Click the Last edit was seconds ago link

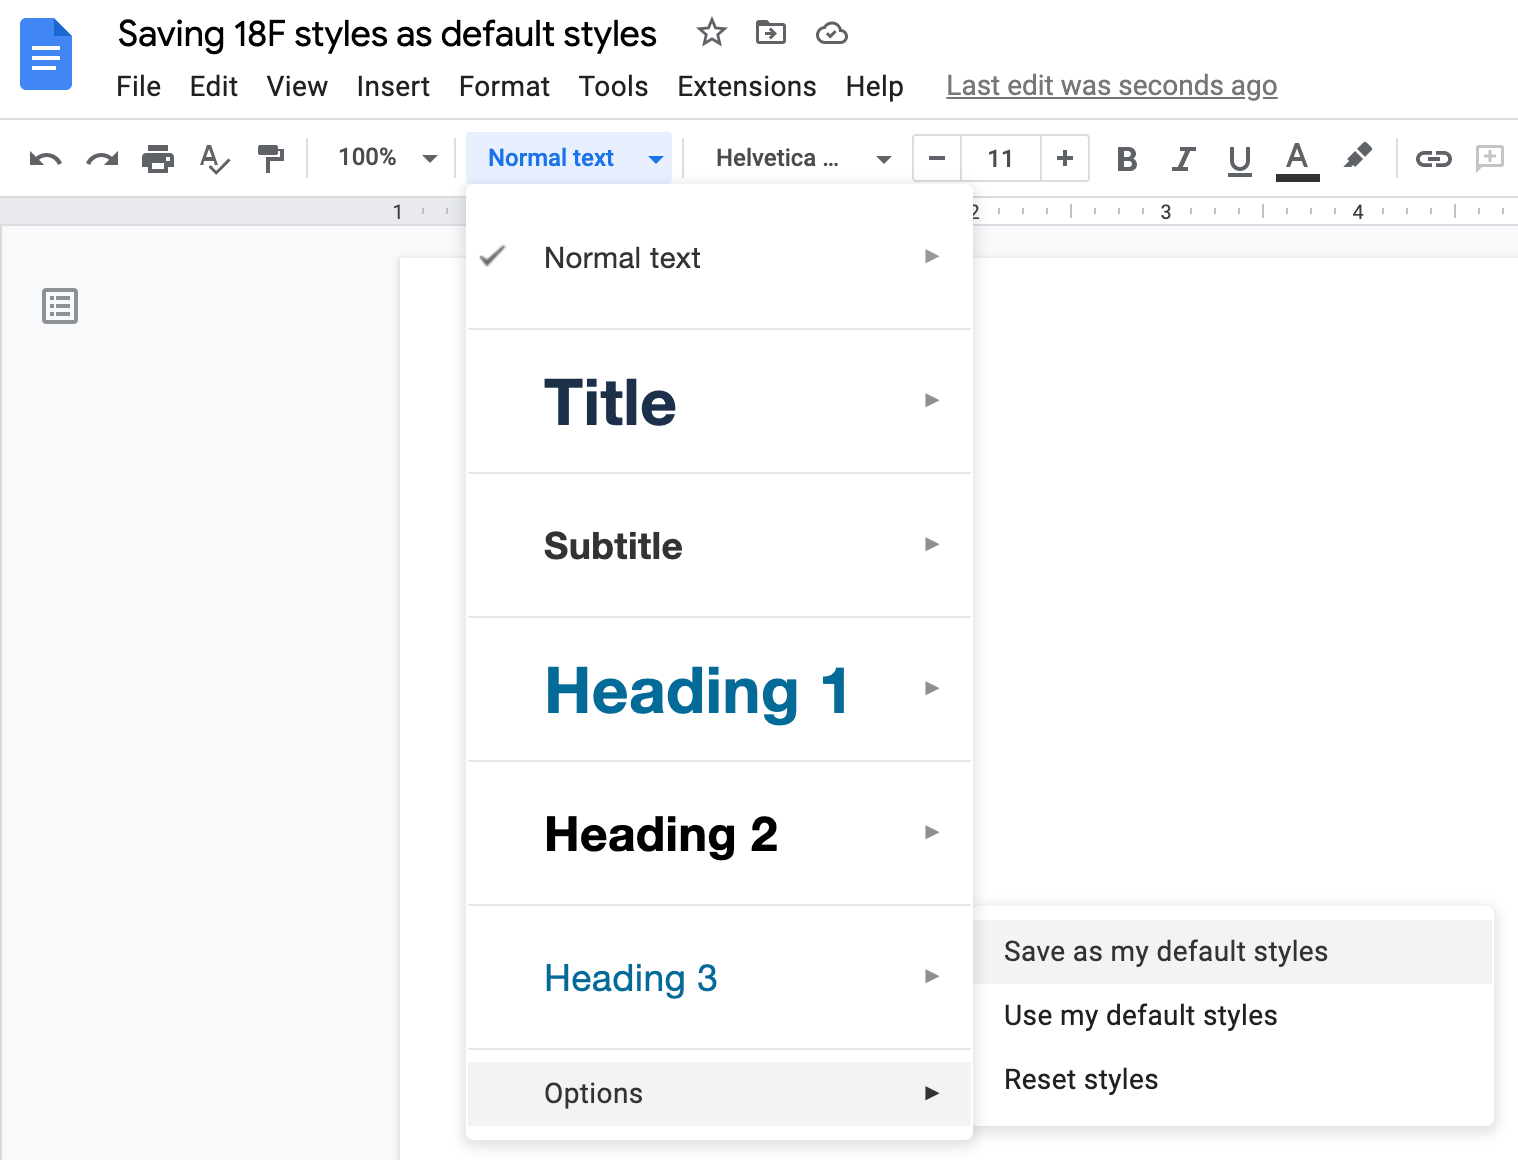point(1111,86)
